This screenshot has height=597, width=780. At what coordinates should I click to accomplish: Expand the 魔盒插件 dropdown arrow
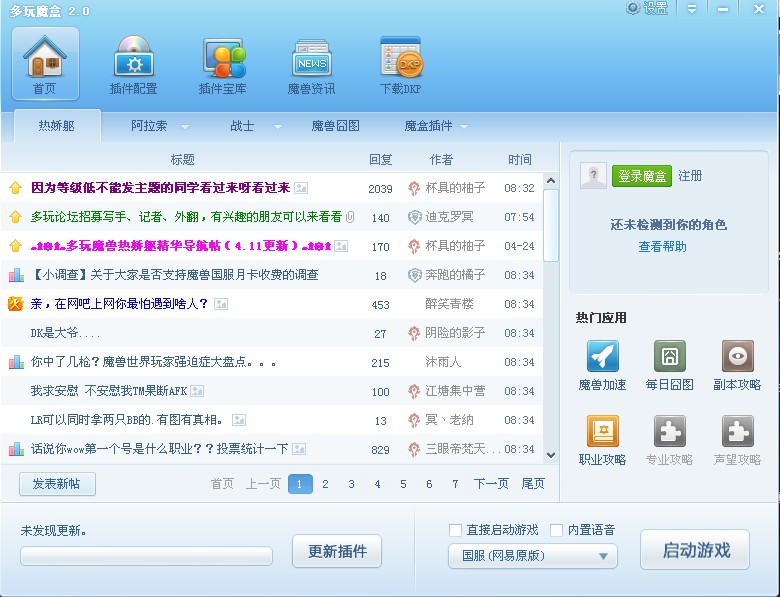pyautogui.click(x=464, y=127)
